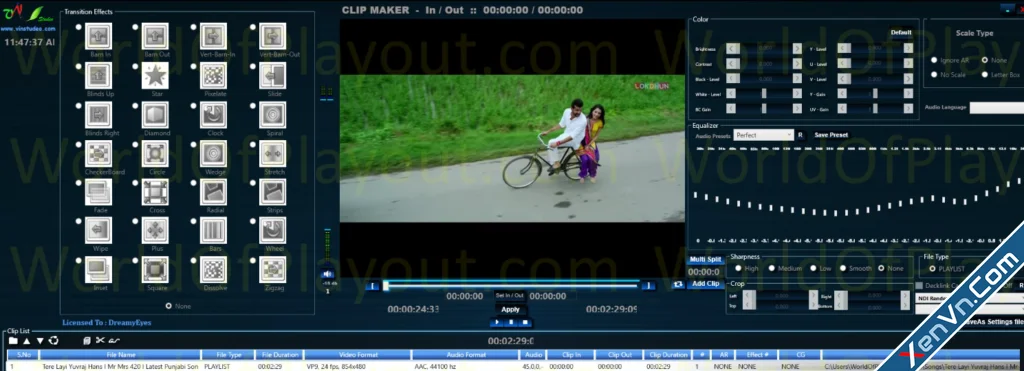Click Save Preset button
Image resolution: width=1024 pixels, height=371 pixels.
tap(831, 135)
